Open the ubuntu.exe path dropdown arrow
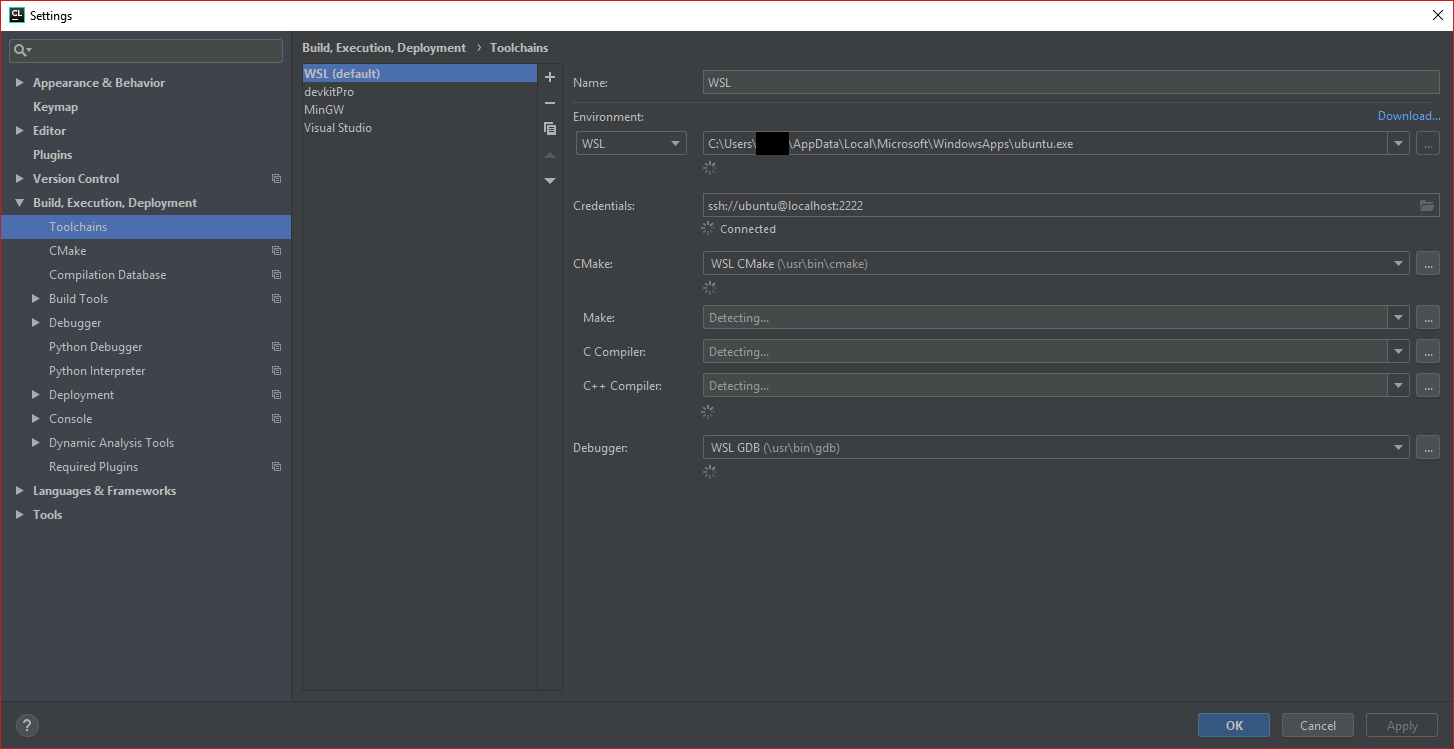Image resolution: width=1454 pixels, height=749 pixels. pyautogui.click(x=1398, y=144)
